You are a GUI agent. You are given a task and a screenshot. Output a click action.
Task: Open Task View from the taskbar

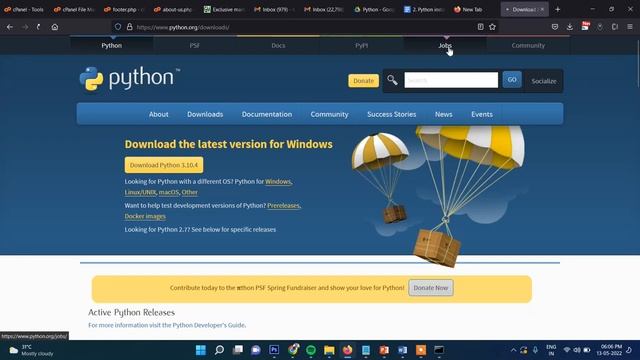tap(238, 350)
